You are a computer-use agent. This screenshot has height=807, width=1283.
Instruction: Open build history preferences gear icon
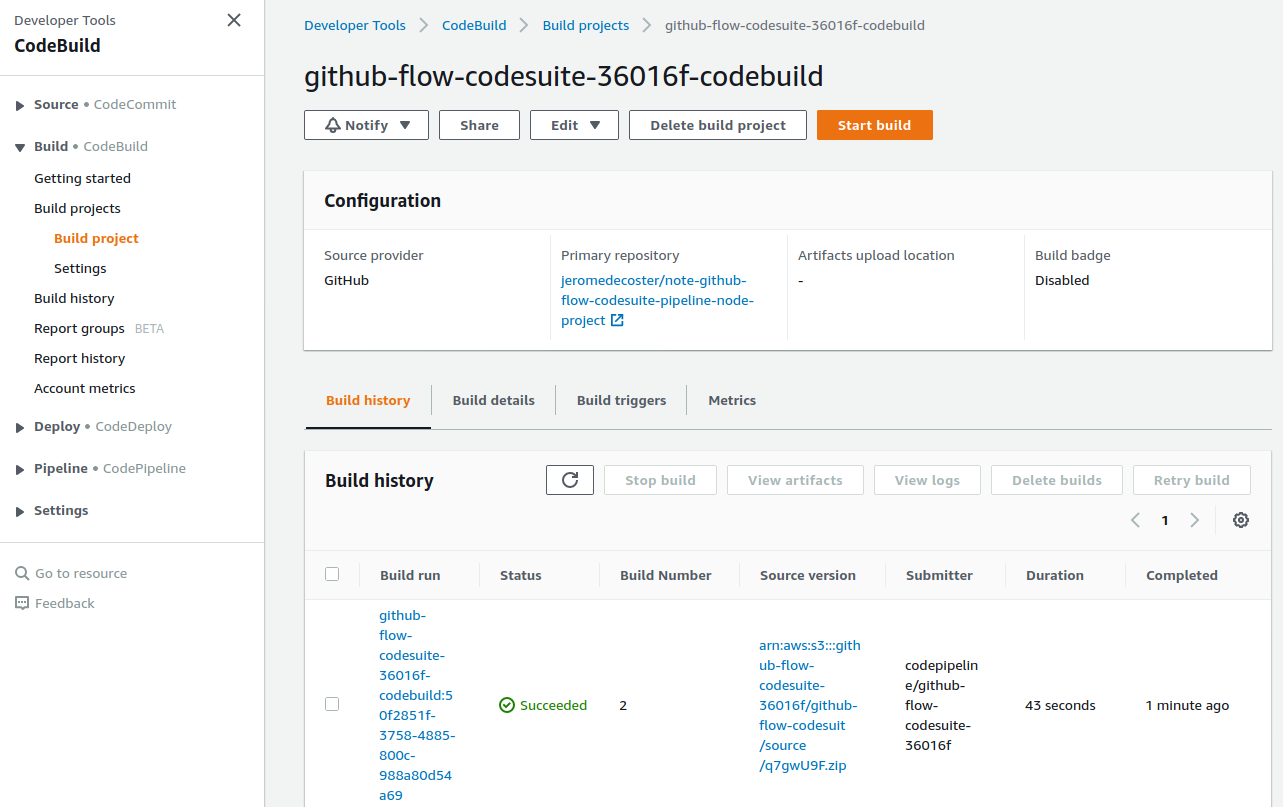(1241, 520)
